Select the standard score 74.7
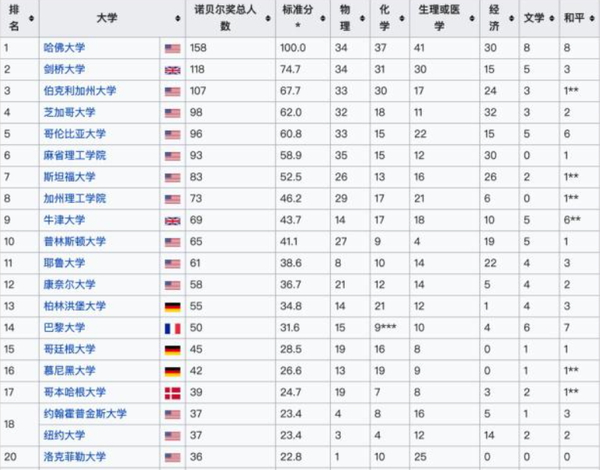 pyautogui.click(x=290, y=69)
